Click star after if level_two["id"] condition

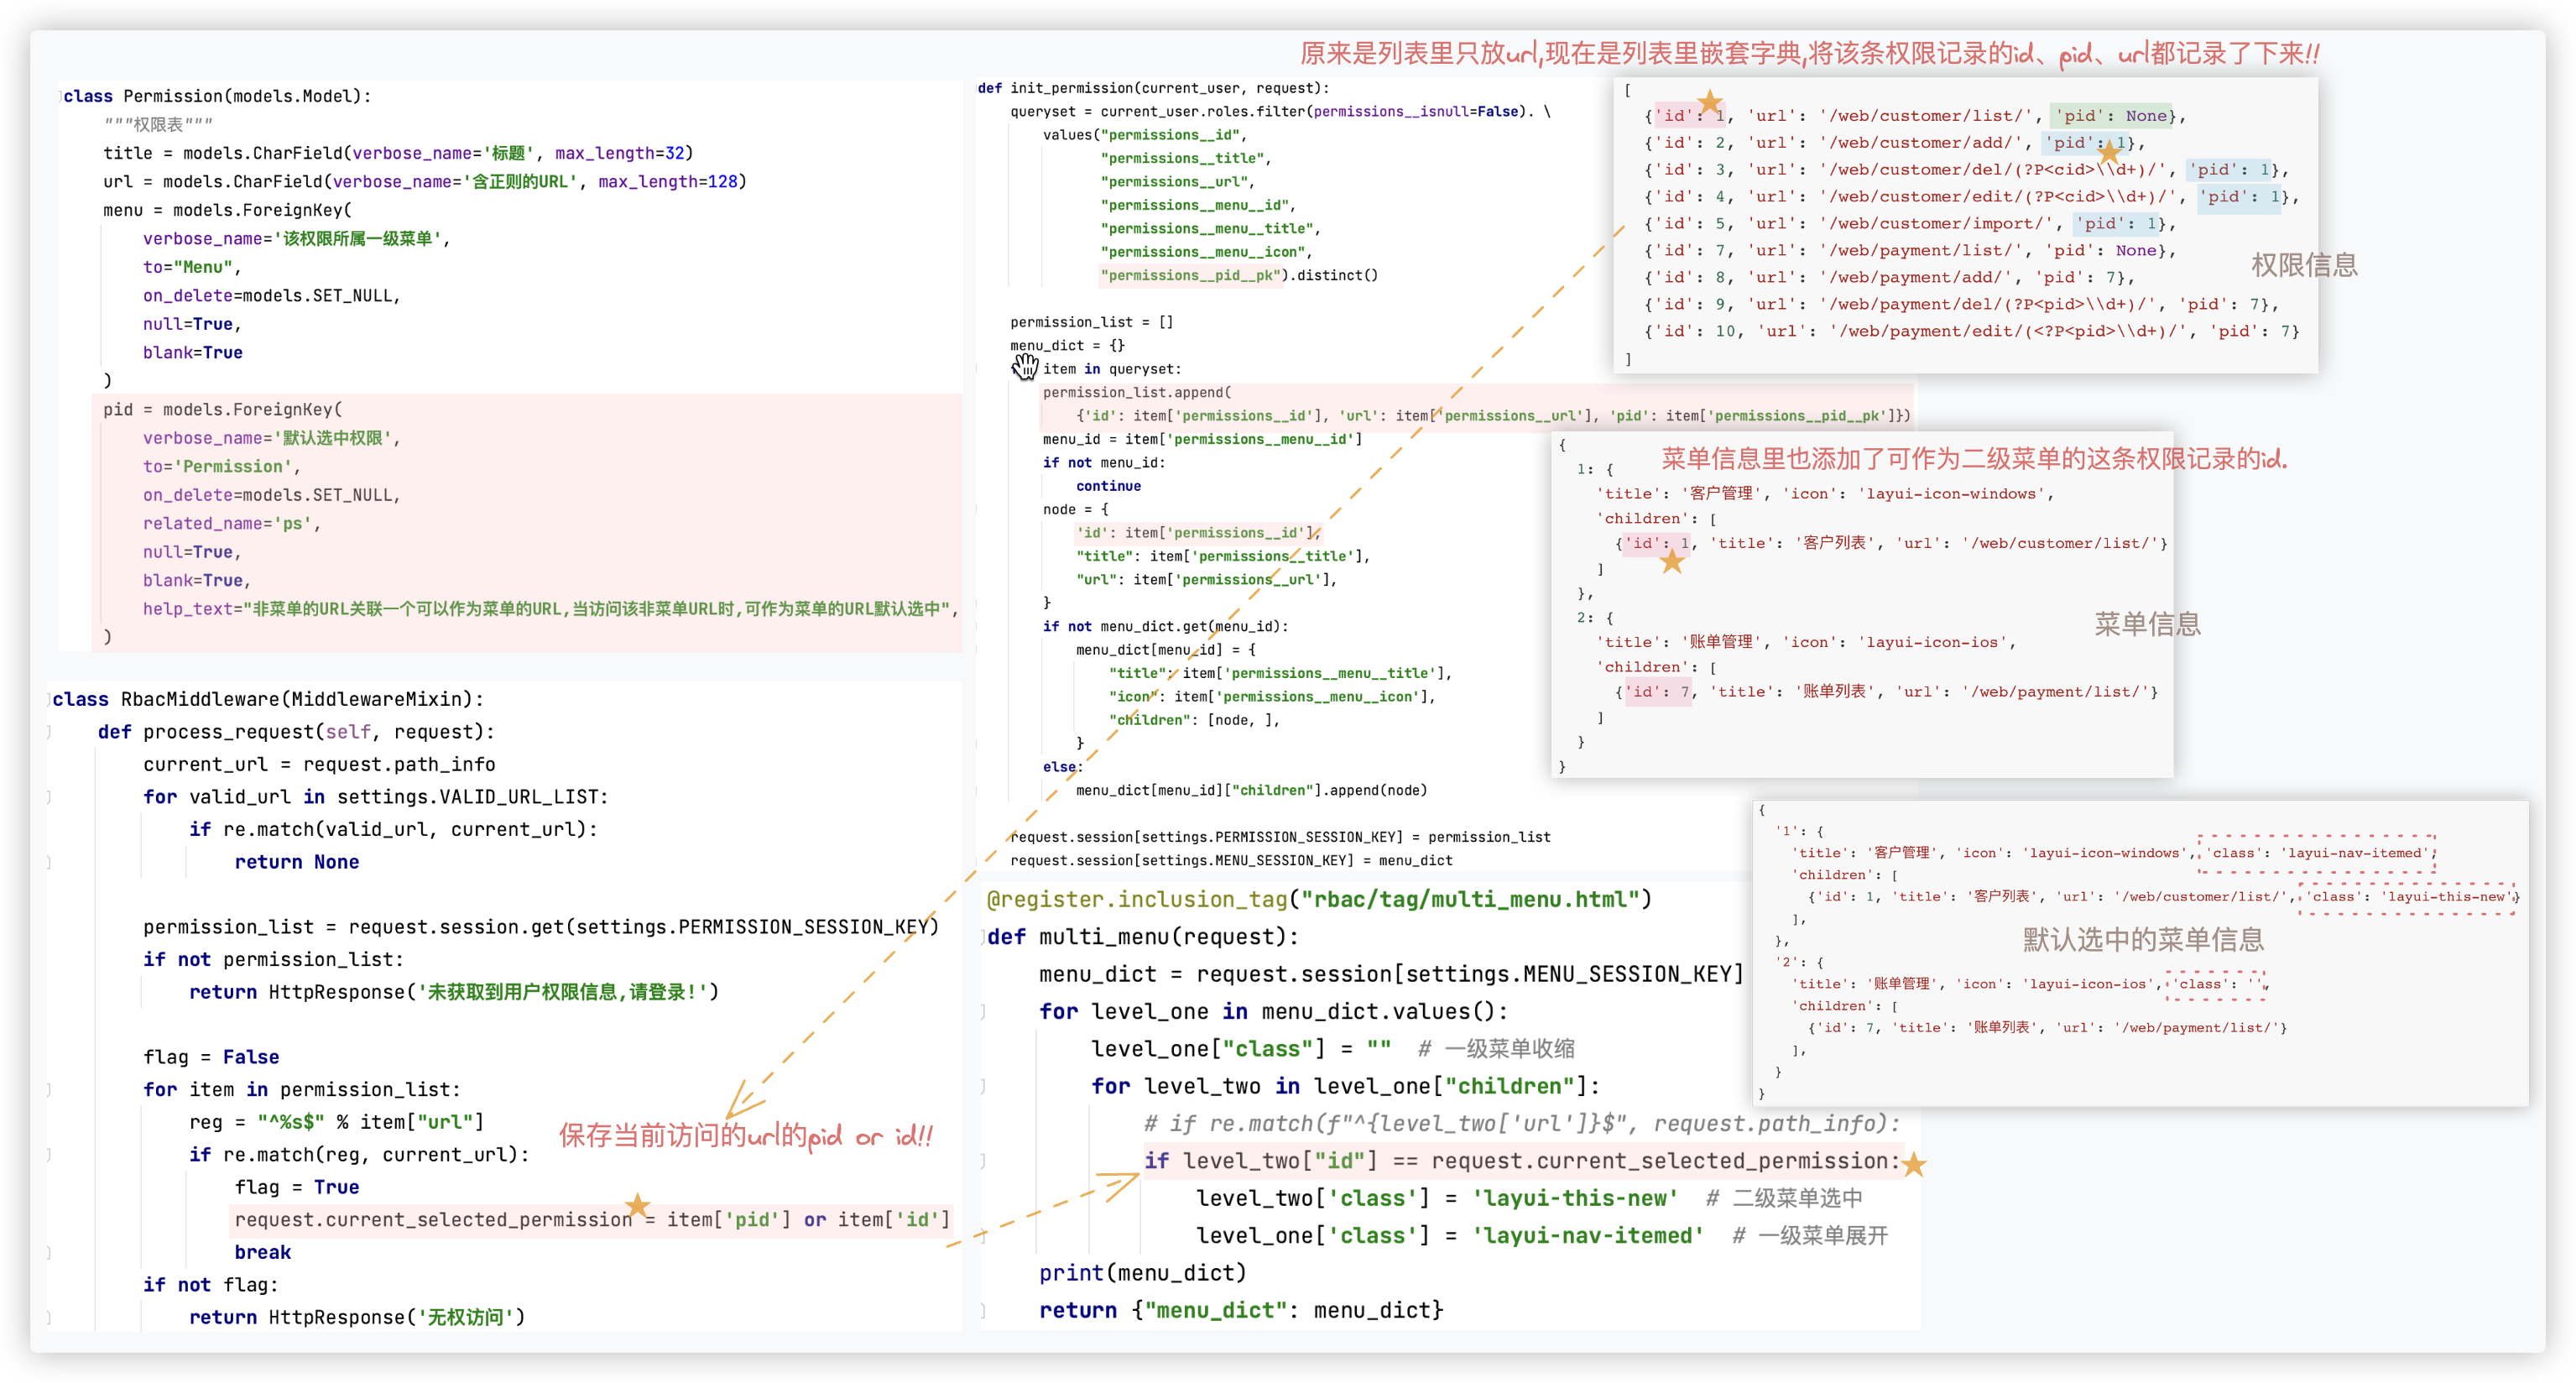(x=1913, y=1164)
